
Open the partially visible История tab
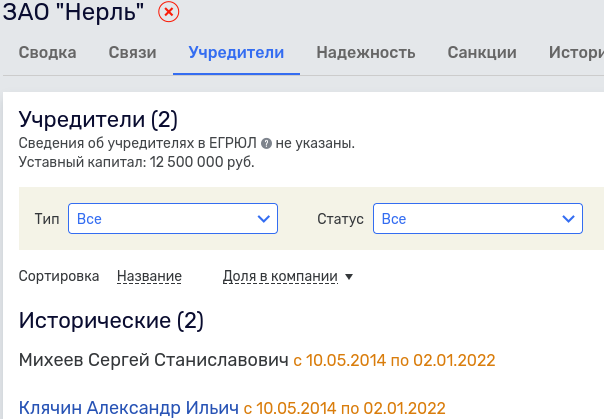576,52
